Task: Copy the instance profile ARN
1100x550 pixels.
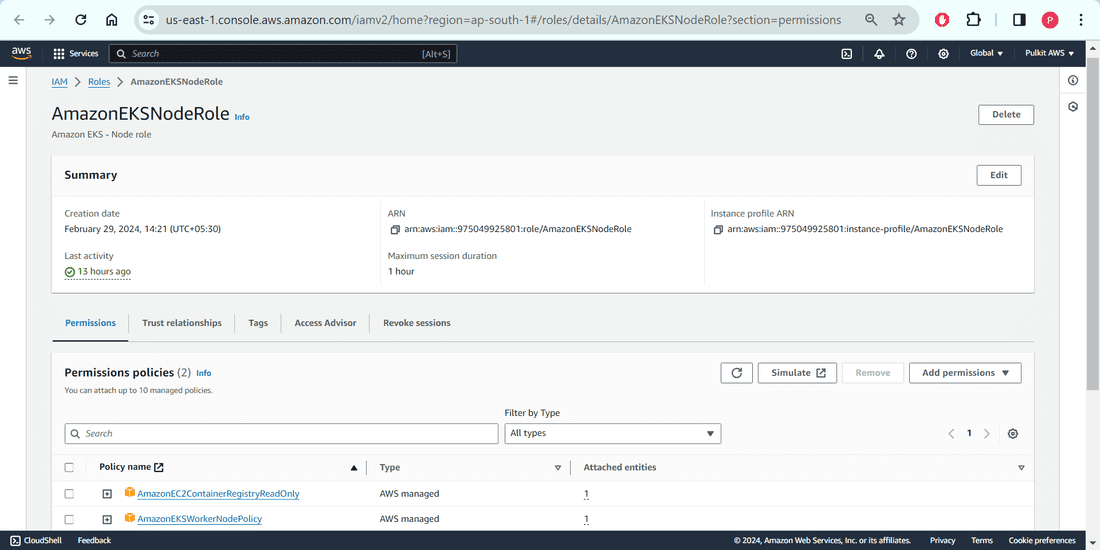Action: 718,229
